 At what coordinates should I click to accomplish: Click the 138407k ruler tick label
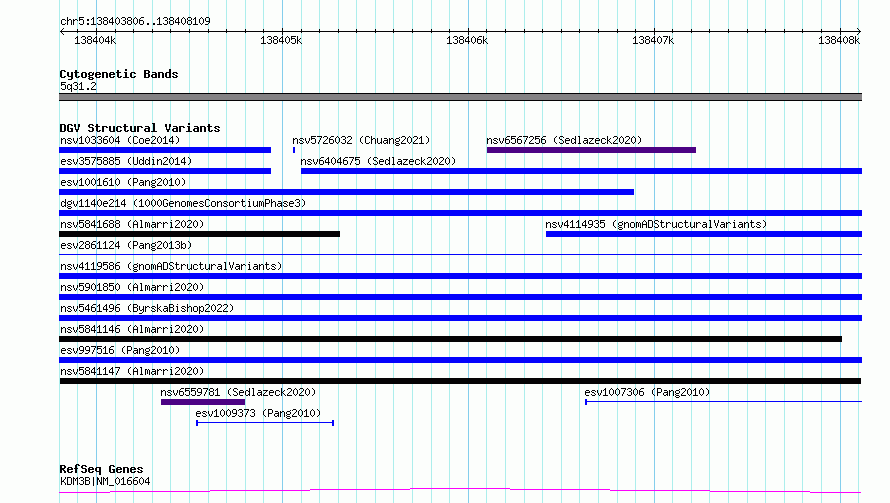pos(653,40)
